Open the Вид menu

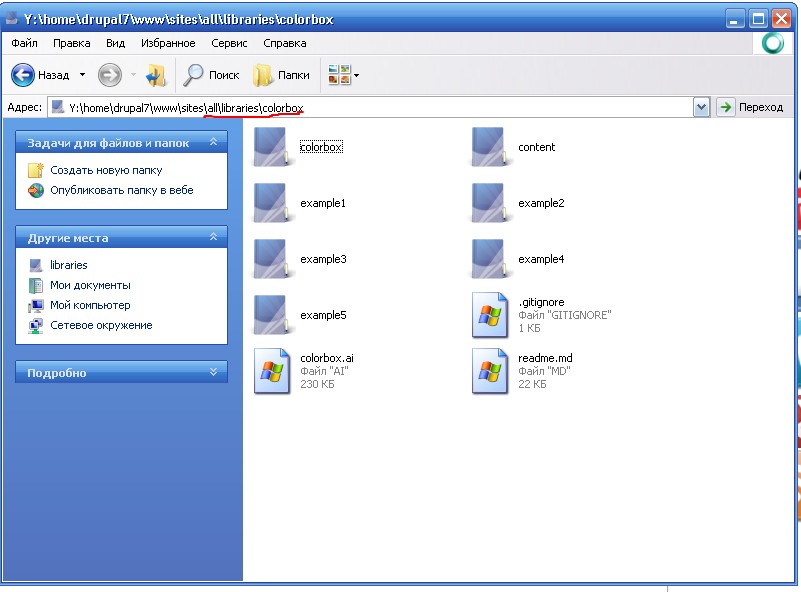click(x=115, y=43)
